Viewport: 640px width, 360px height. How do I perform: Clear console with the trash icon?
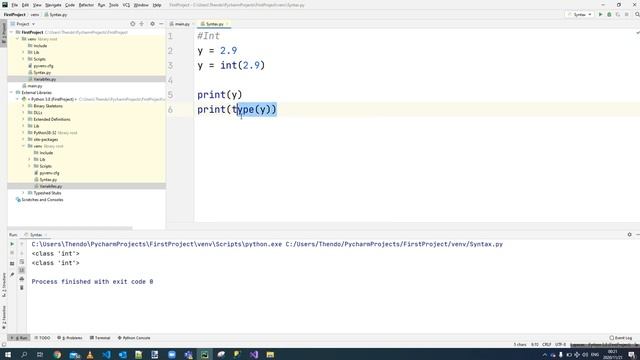(x=22, y=288)
